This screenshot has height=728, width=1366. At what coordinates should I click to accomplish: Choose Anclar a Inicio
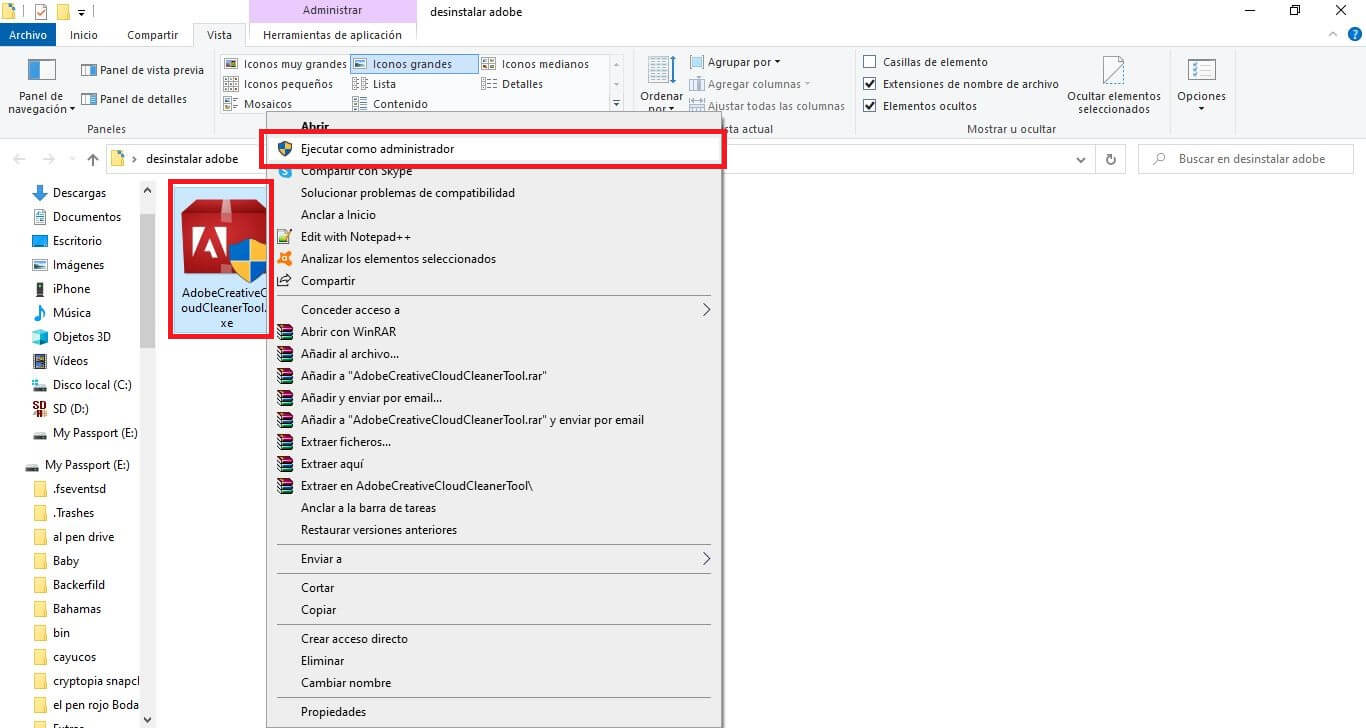coord(338,215)
